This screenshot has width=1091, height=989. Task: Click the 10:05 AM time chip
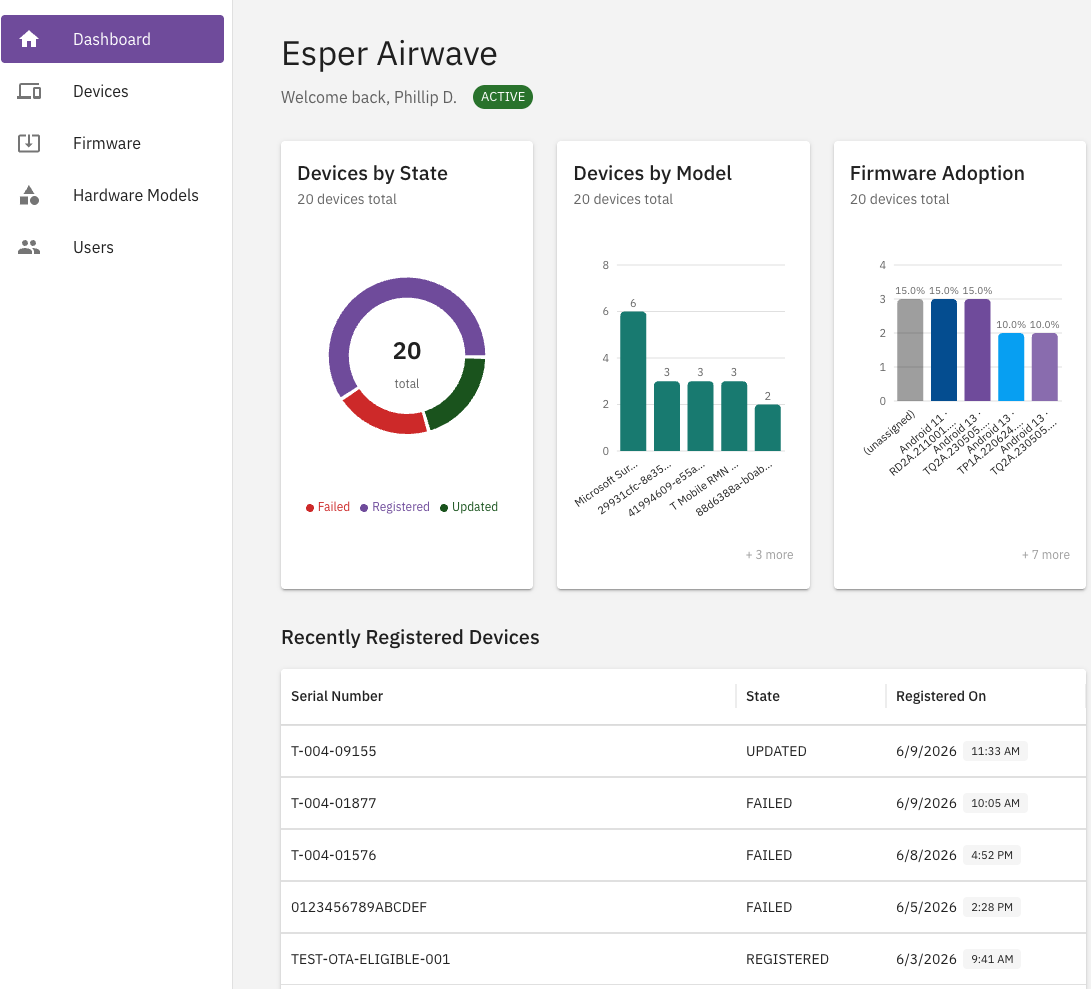pyautogui.click(x=995, y=803)
